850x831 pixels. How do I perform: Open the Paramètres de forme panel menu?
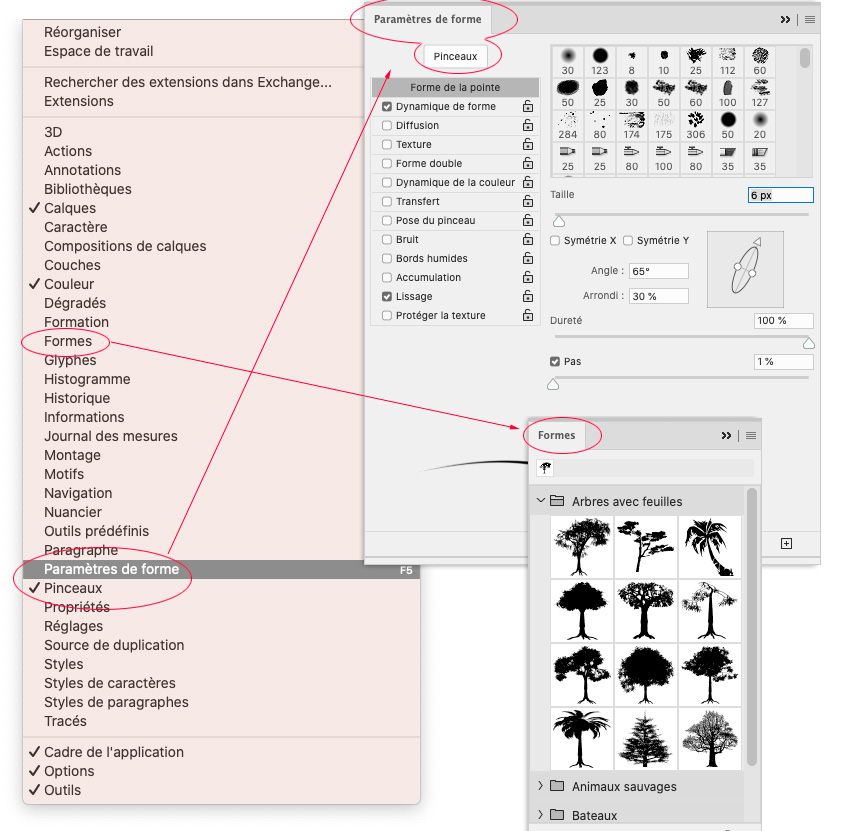pyautogui.click(x=810, y=20)
